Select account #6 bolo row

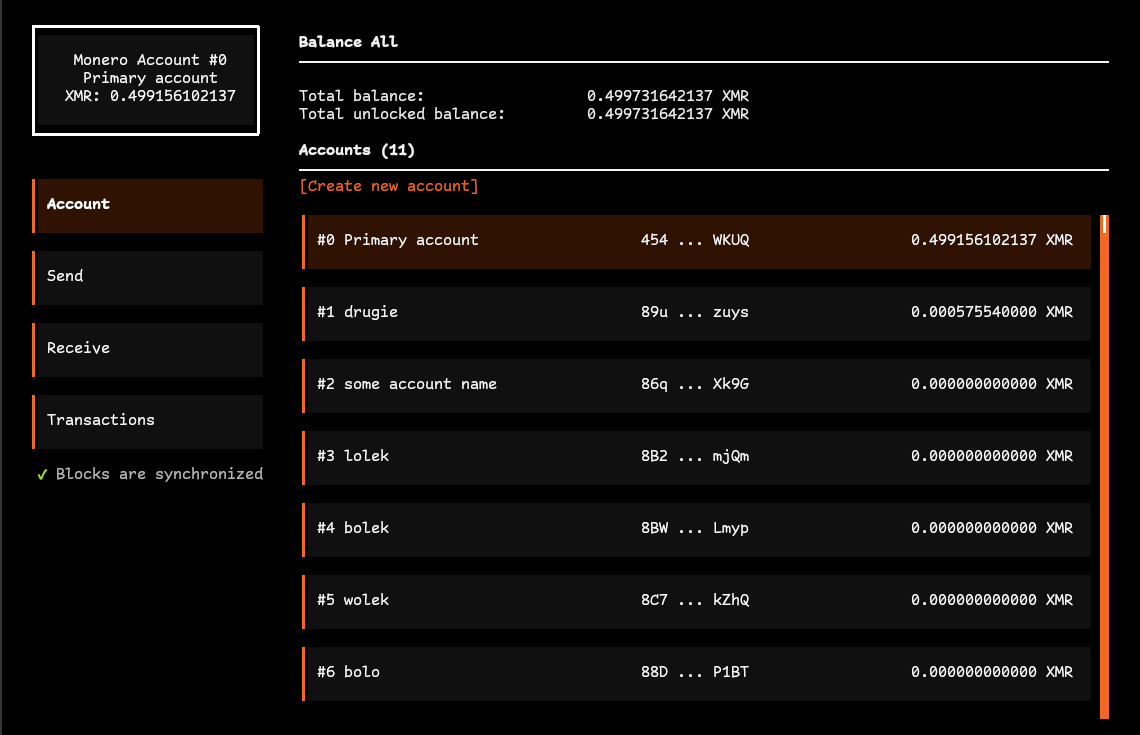point(697,673)
